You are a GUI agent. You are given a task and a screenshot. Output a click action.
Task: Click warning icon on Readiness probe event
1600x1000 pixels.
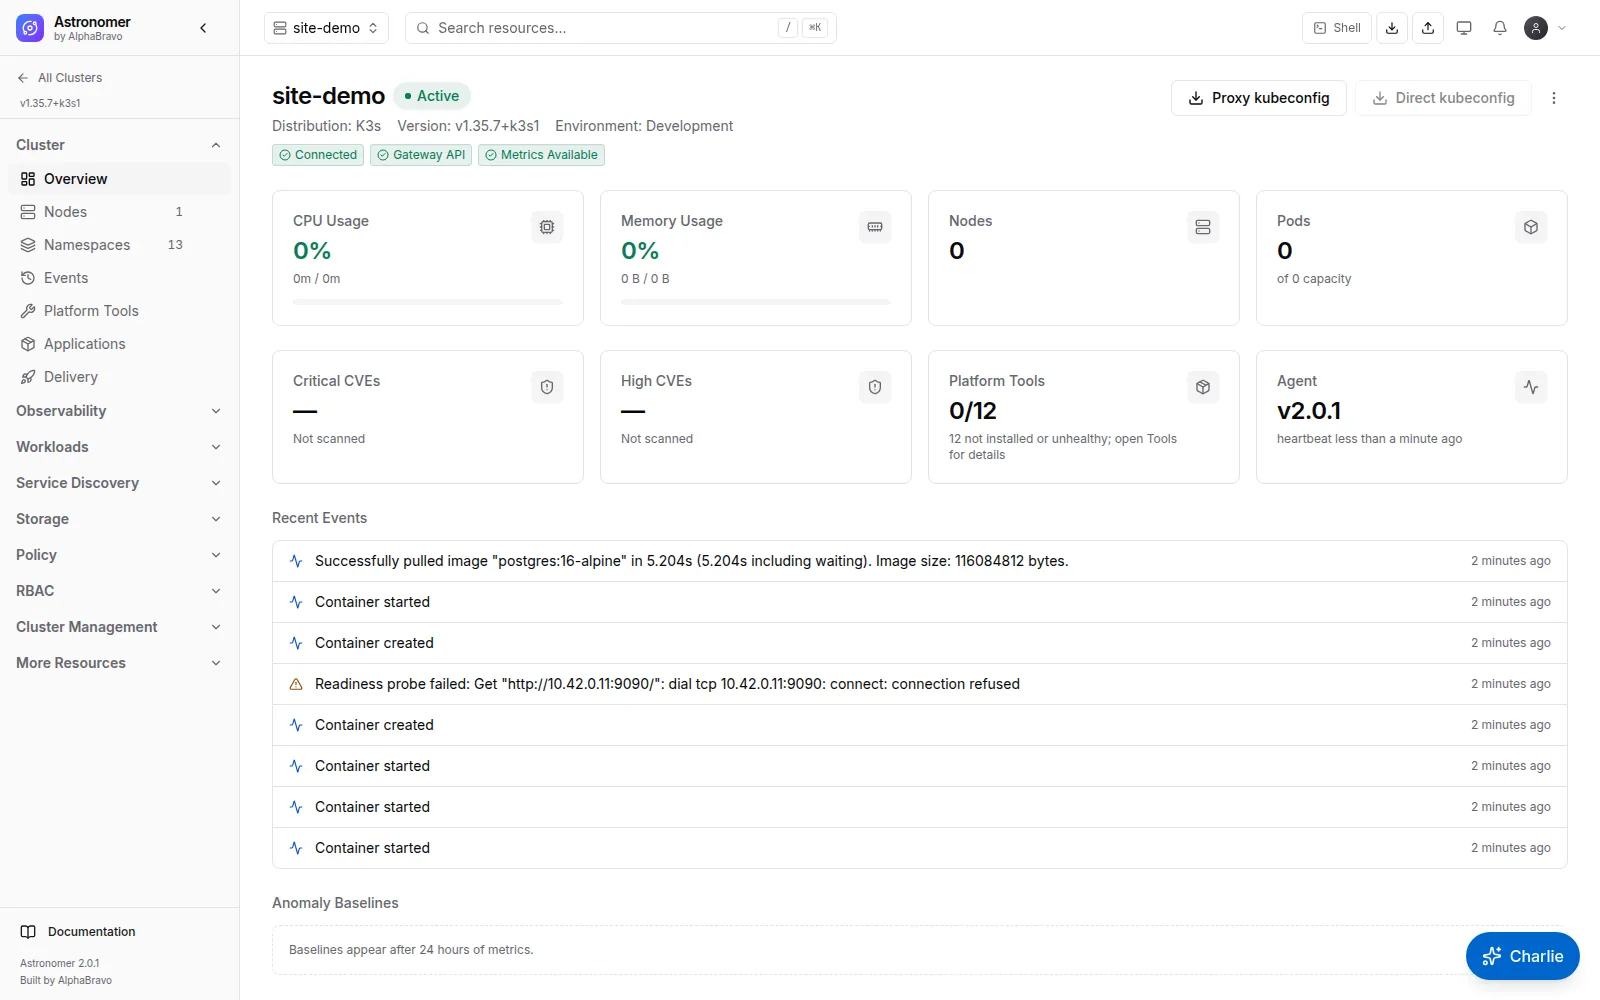tap(296, 684)
